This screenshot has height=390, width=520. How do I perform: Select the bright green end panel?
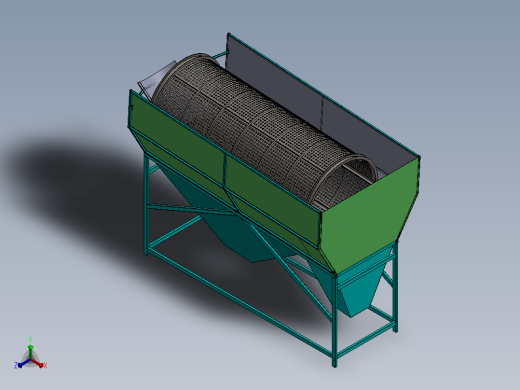point(370,217)
